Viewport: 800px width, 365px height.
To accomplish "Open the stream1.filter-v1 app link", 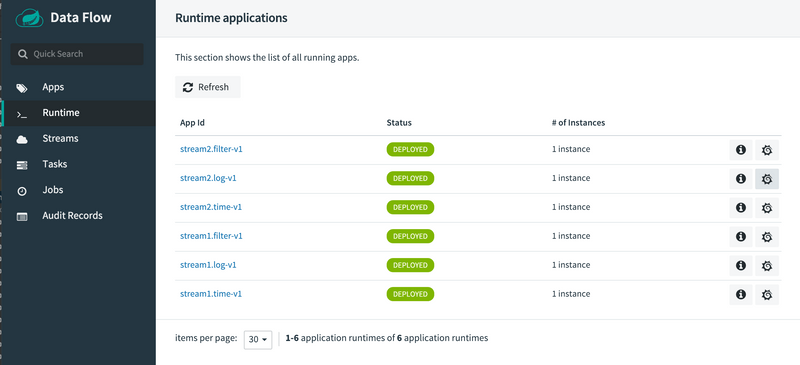I will pyautogui.click(x=211, y=236).
